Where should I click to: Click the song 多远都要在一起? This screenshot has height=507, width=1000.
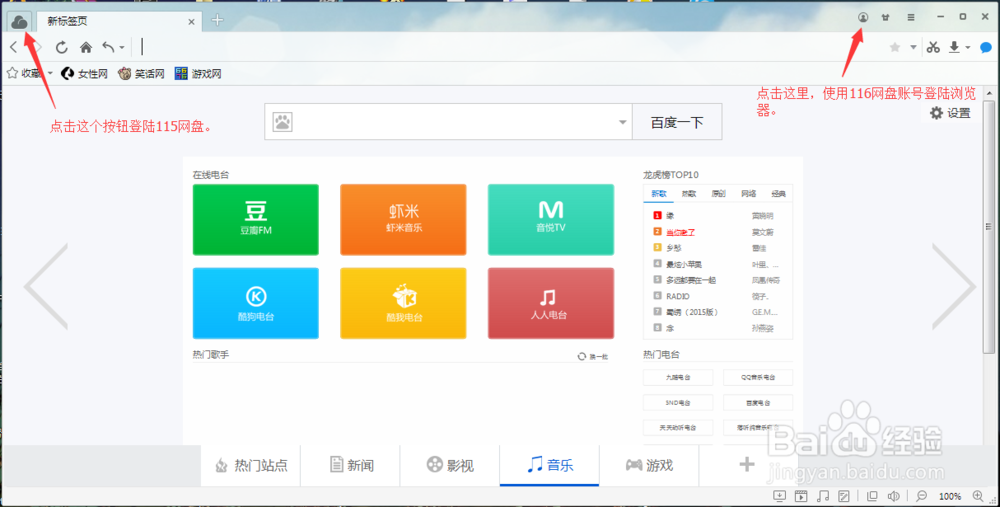691,280
